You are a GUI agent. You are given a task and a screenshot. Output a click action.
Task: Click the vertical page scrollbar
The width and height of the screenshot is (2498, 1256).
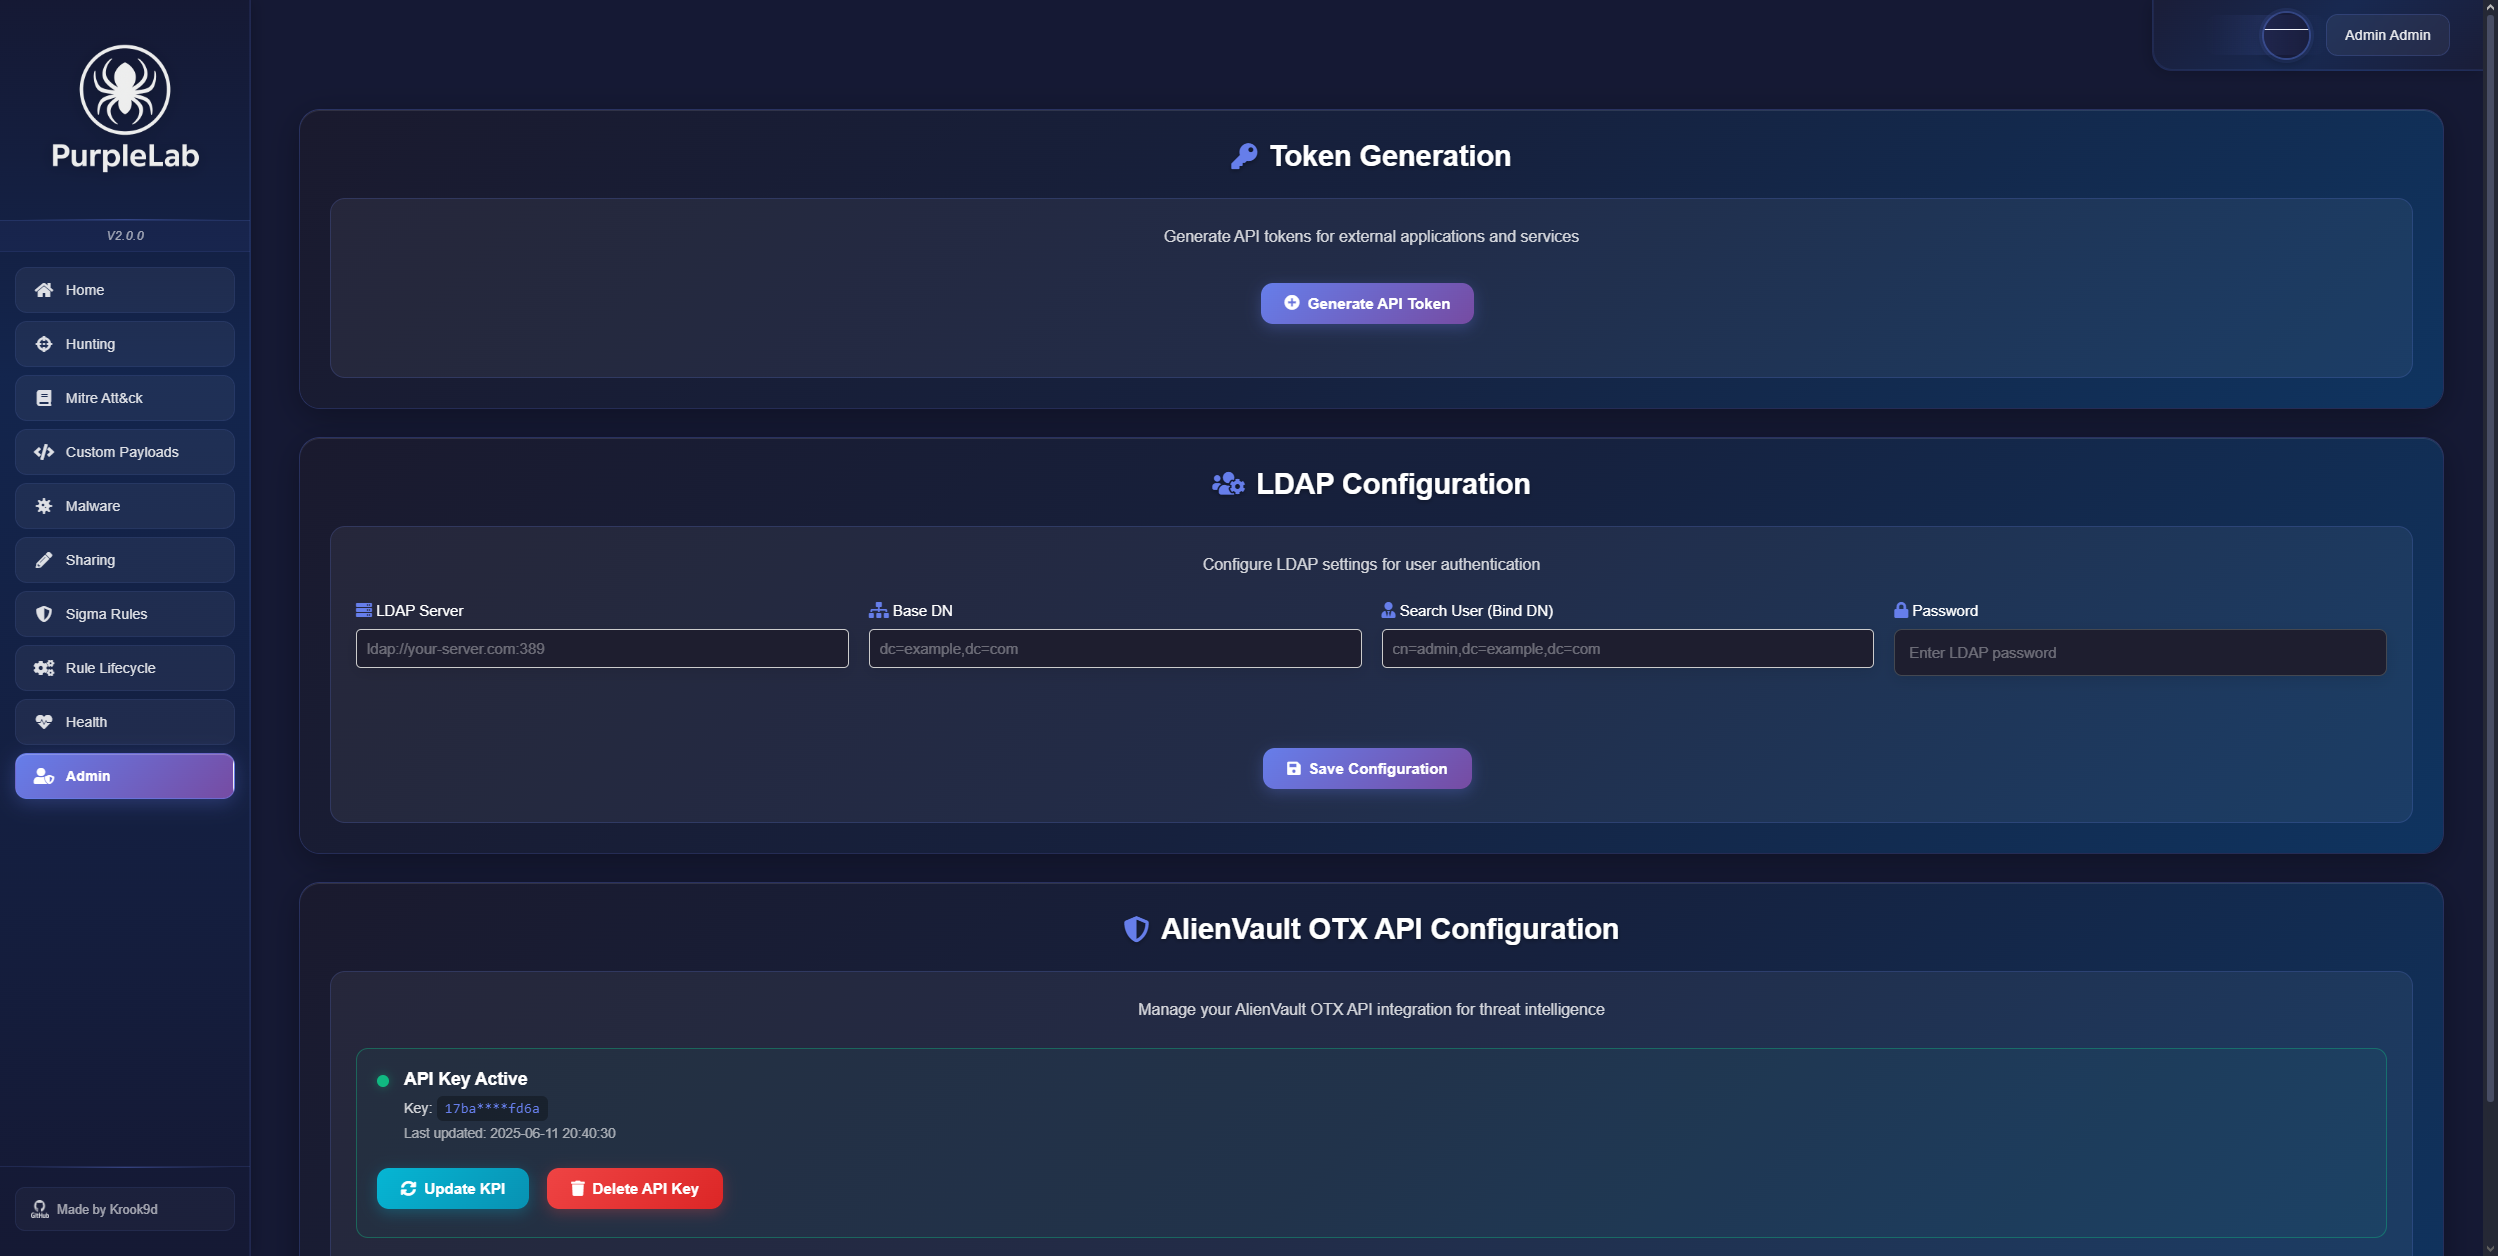point(2489,560)
